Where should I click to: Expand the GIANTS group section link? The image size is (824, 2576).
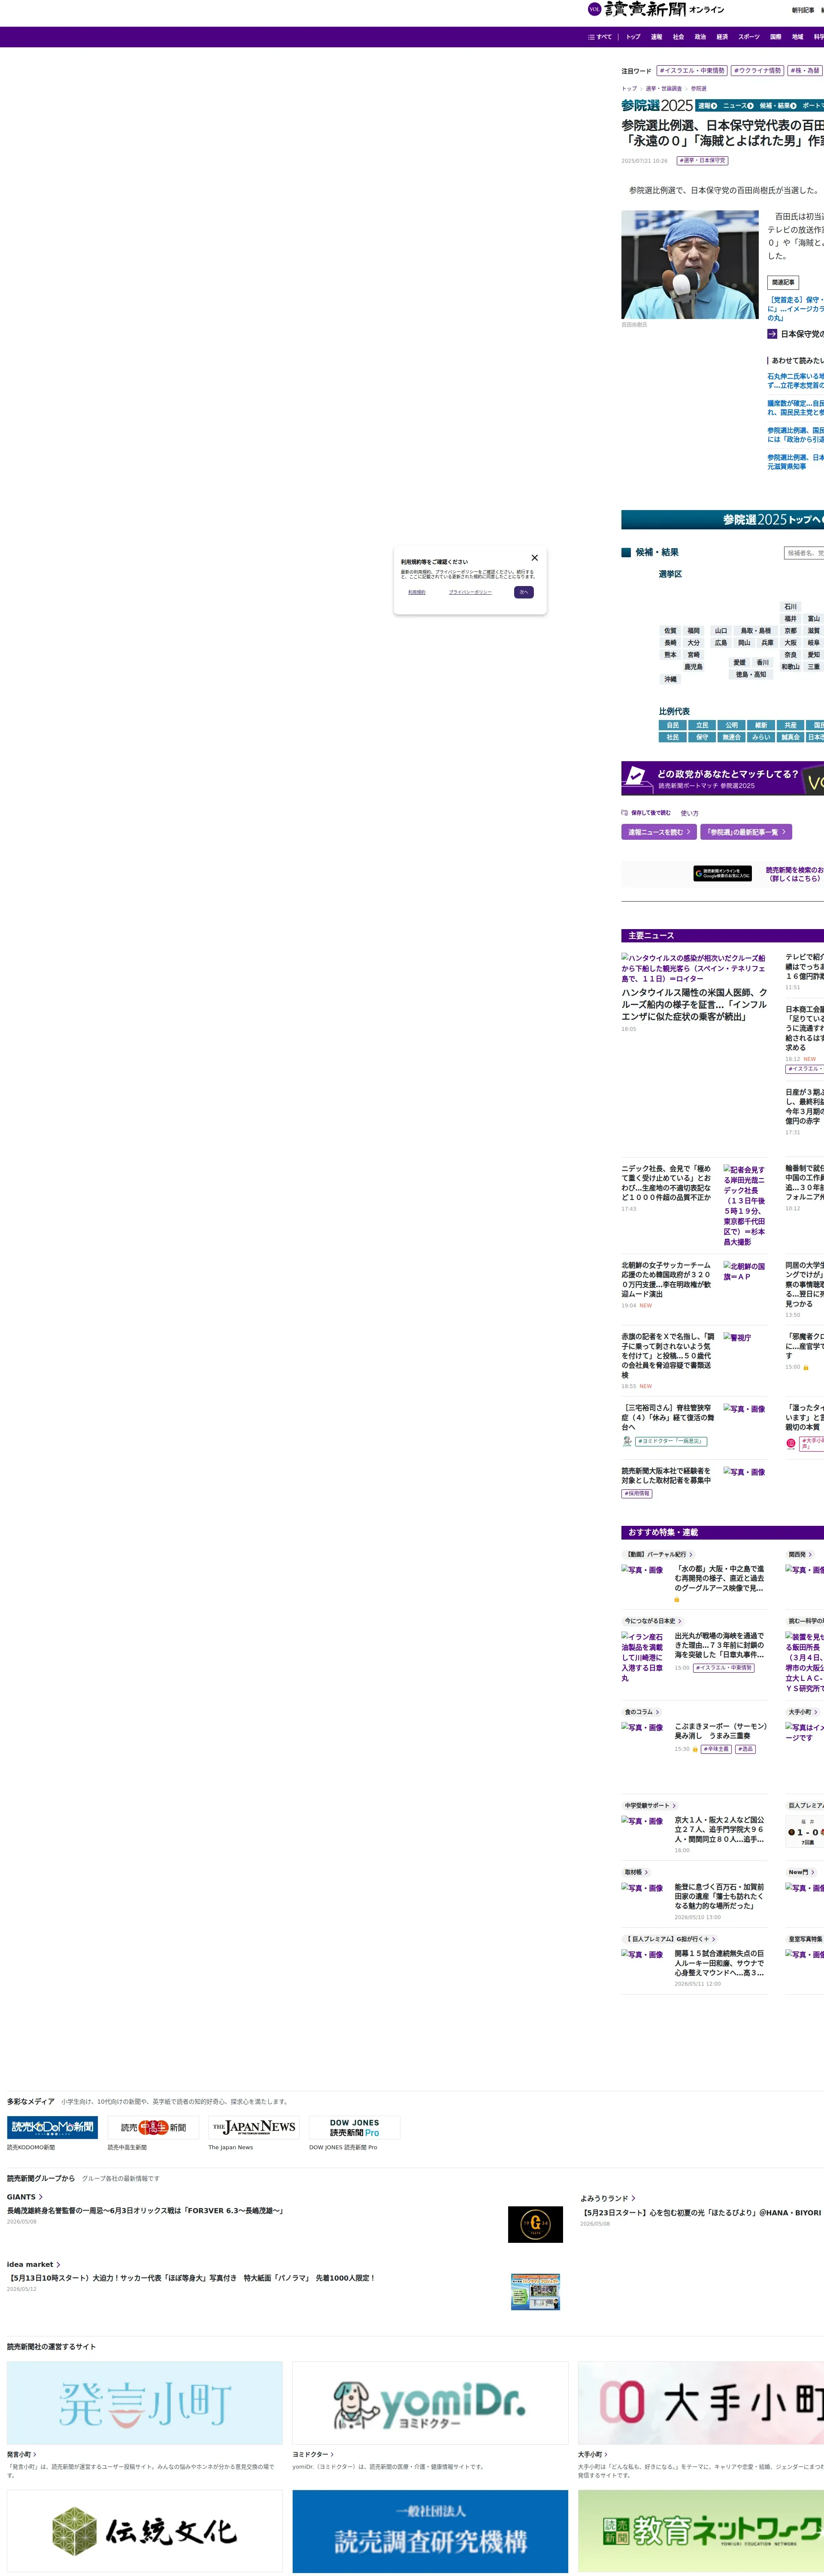pos(25,2197)
